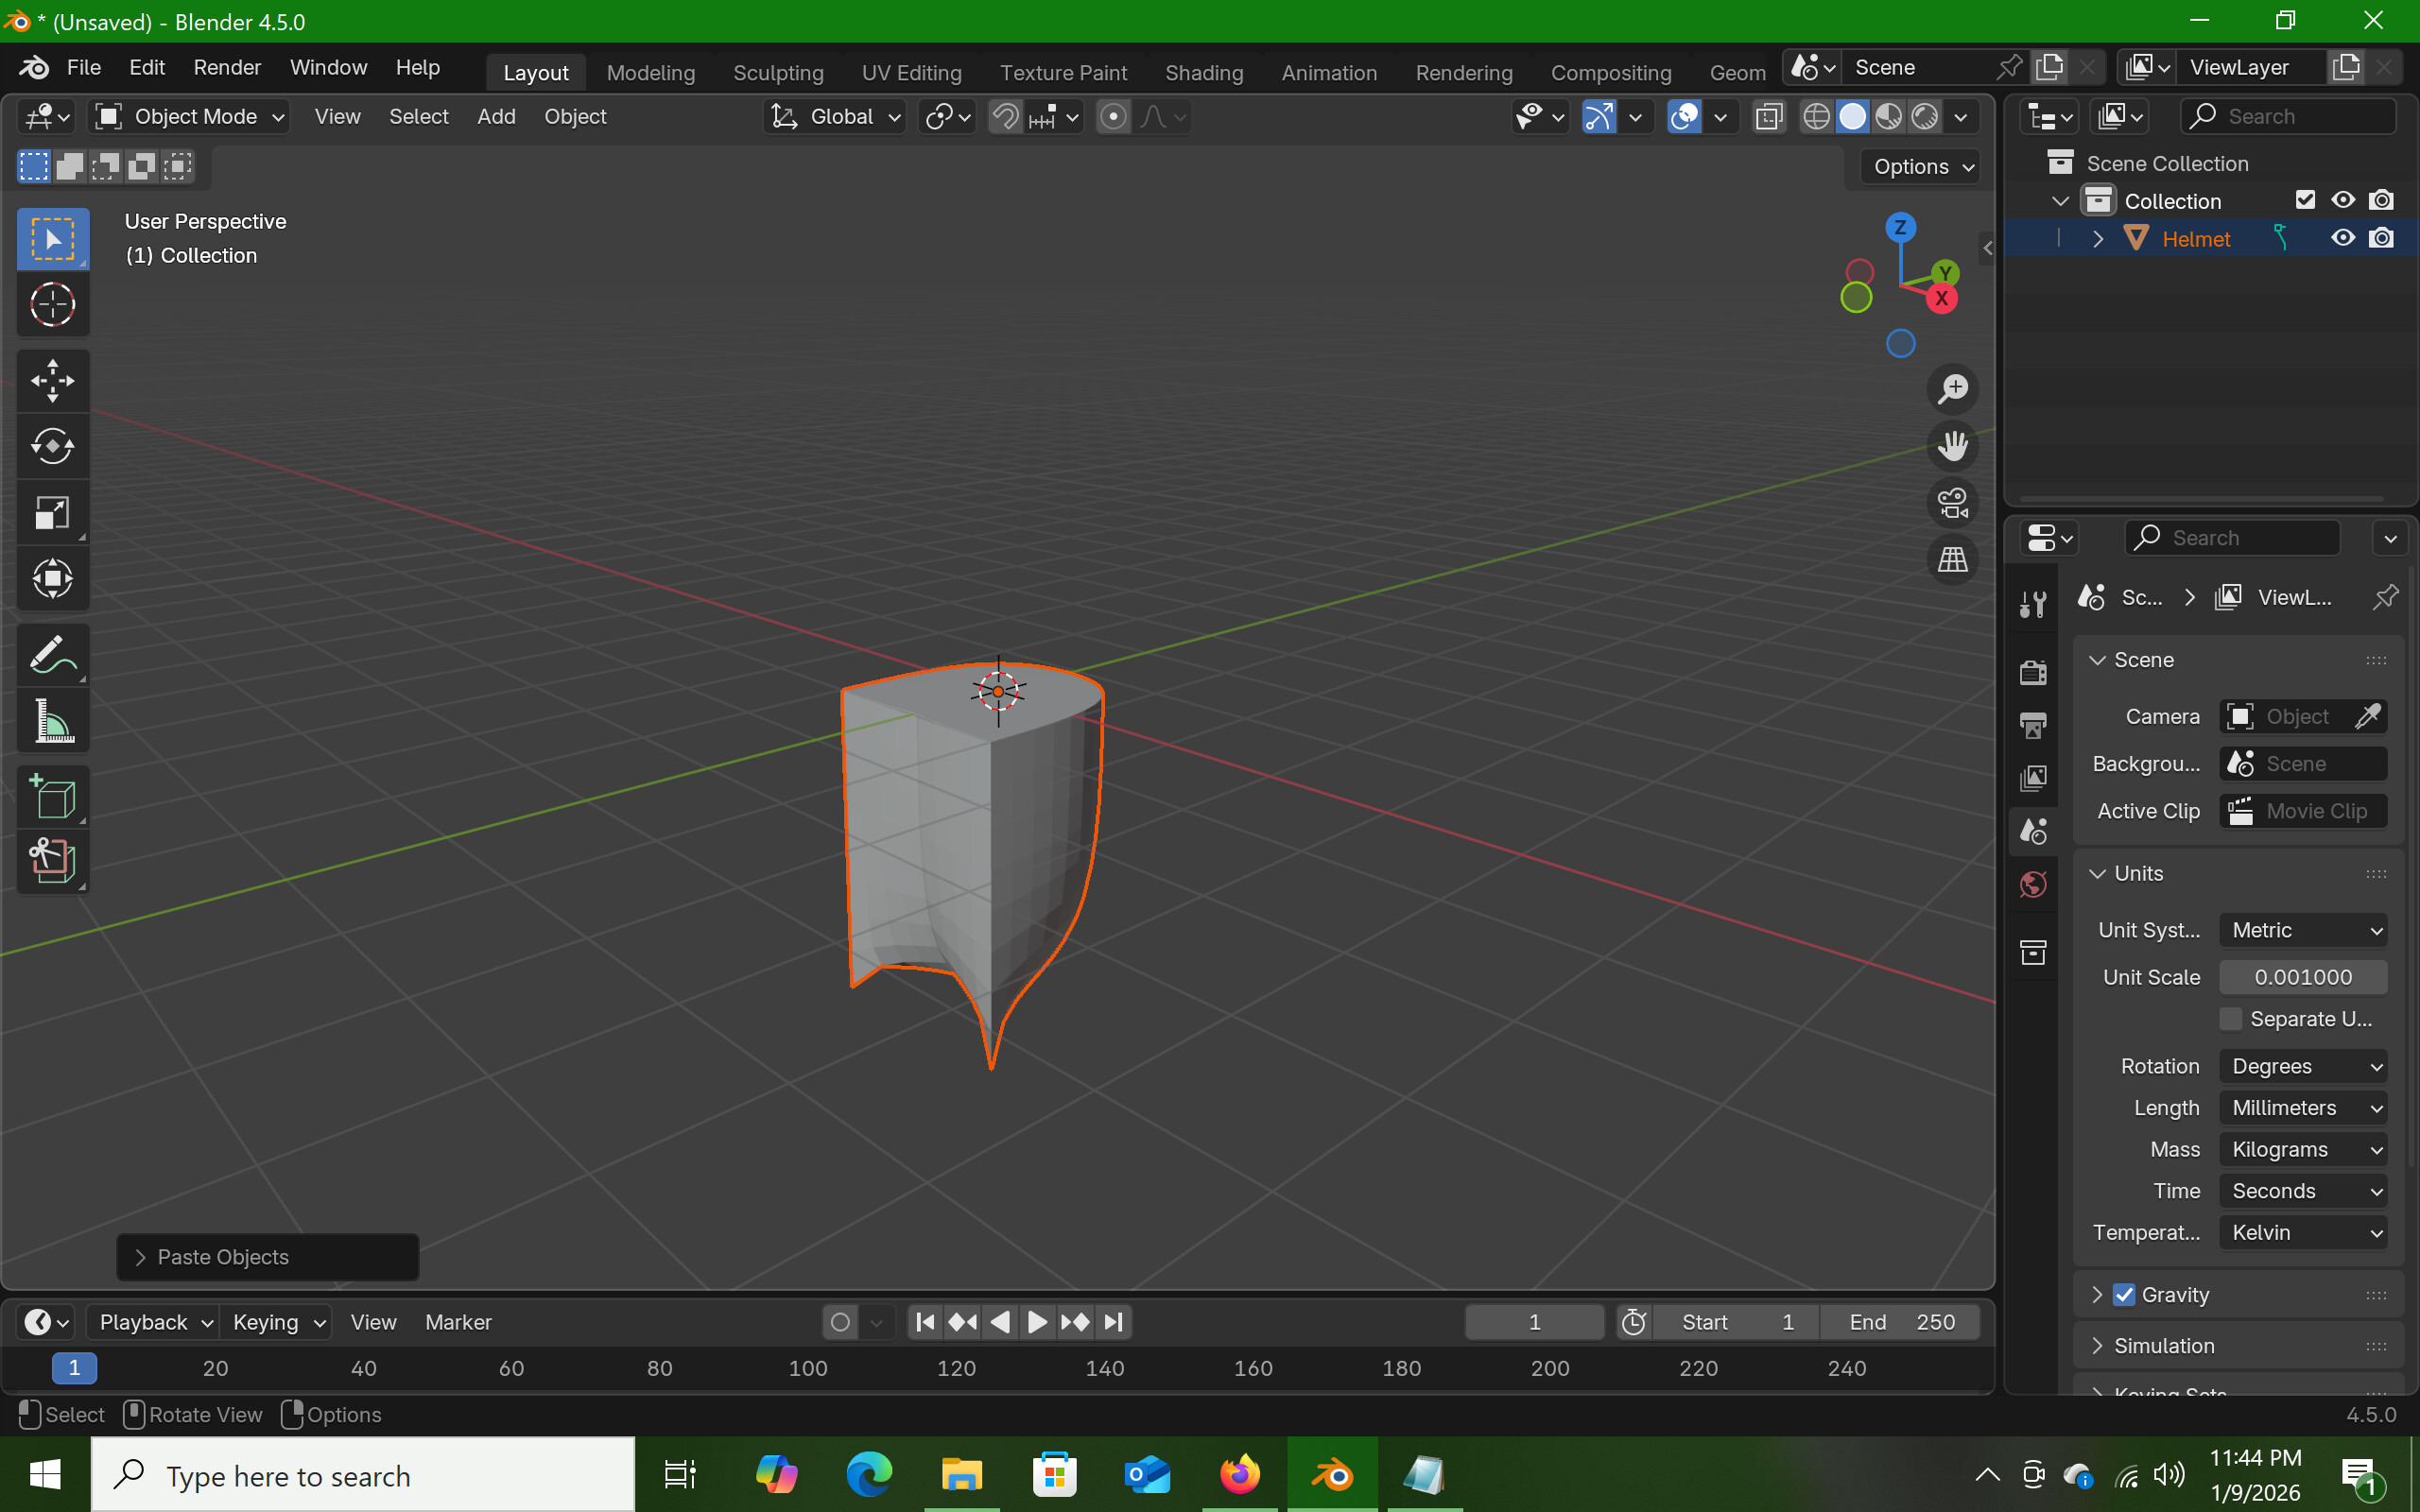This screenshot has width=2420, height=1512.
Task: Play the animation forward
Action: (x=1037, y=1322)
